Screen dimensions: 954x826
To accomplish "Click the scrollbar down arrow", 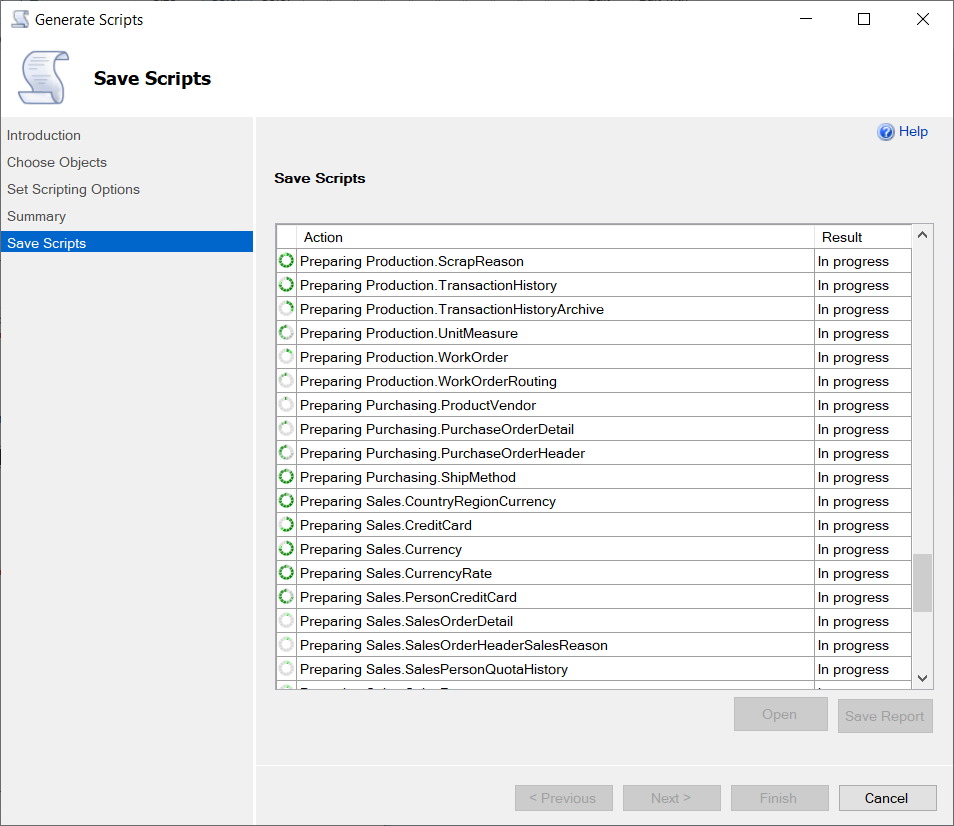I will click(x=921, y=678).
